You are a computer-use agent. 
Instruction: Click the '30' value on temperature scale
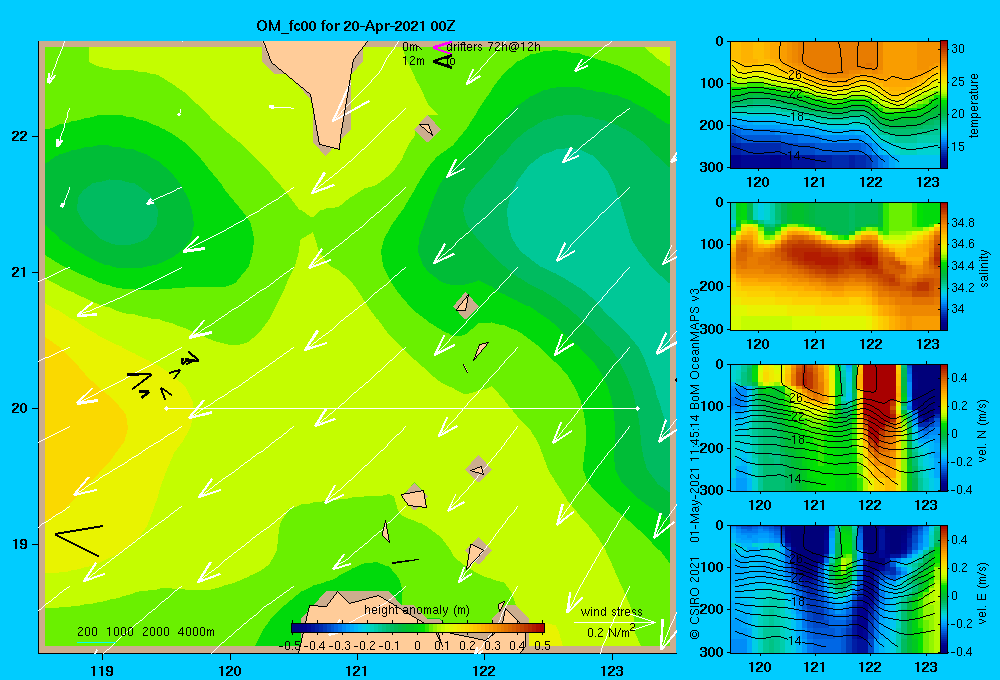[958, 48]
